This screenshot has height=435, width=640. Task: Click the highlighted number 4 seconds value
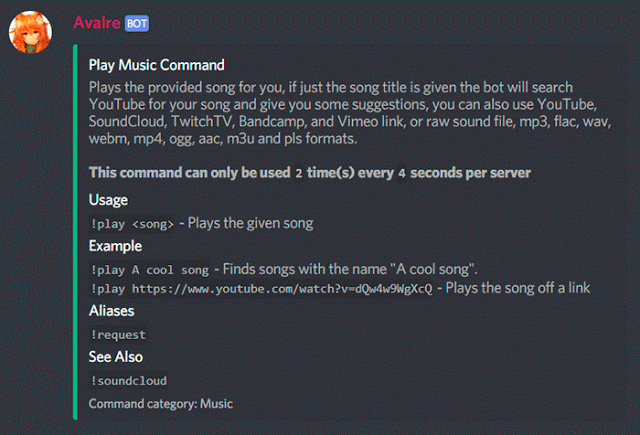pos(402,173)
